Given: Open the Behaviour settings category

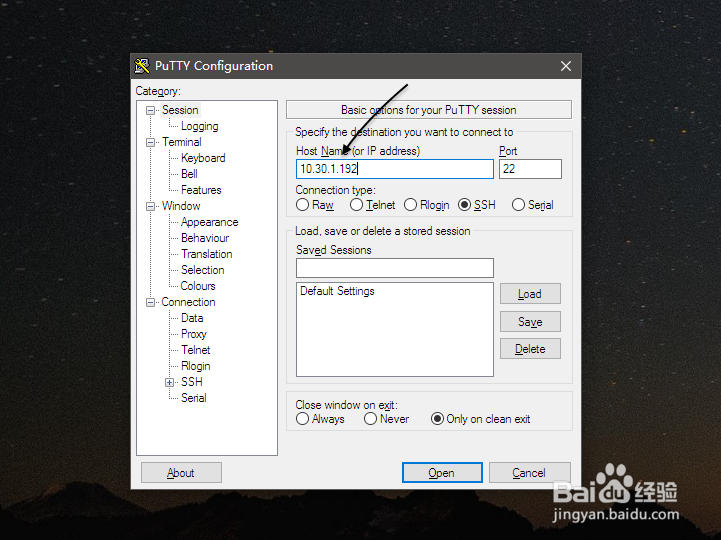Looking at the screenshot, I should (205, 238).
